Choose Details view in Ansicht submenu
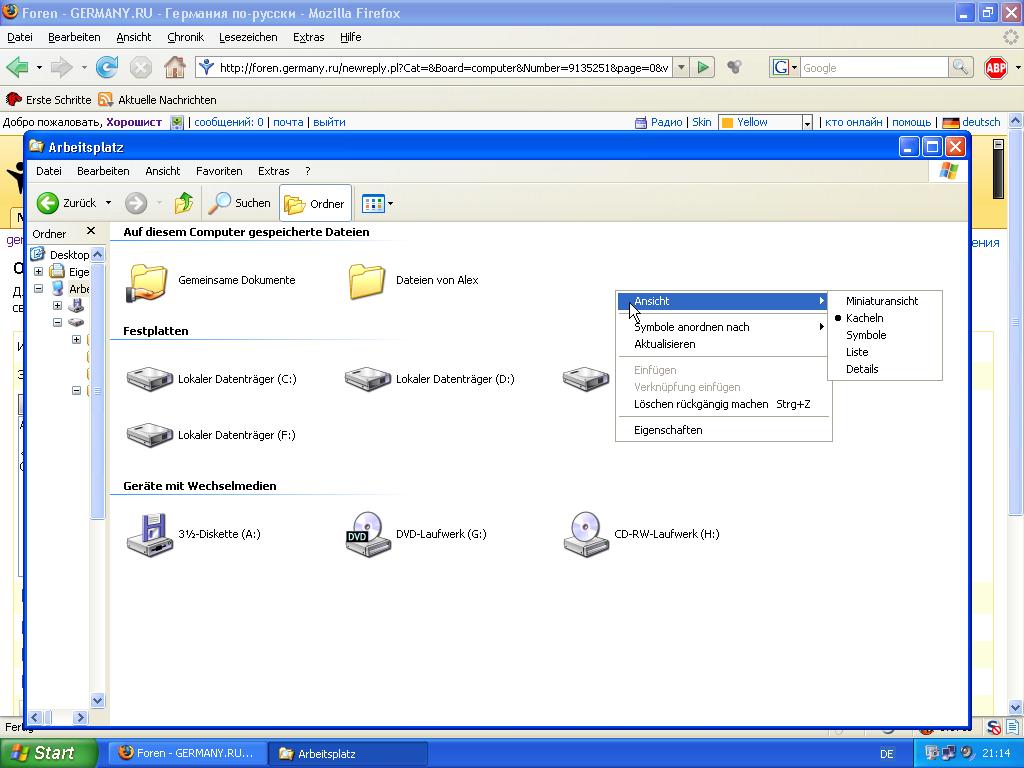The width and height of the screenshot is (1024, 768). [862, 369]
